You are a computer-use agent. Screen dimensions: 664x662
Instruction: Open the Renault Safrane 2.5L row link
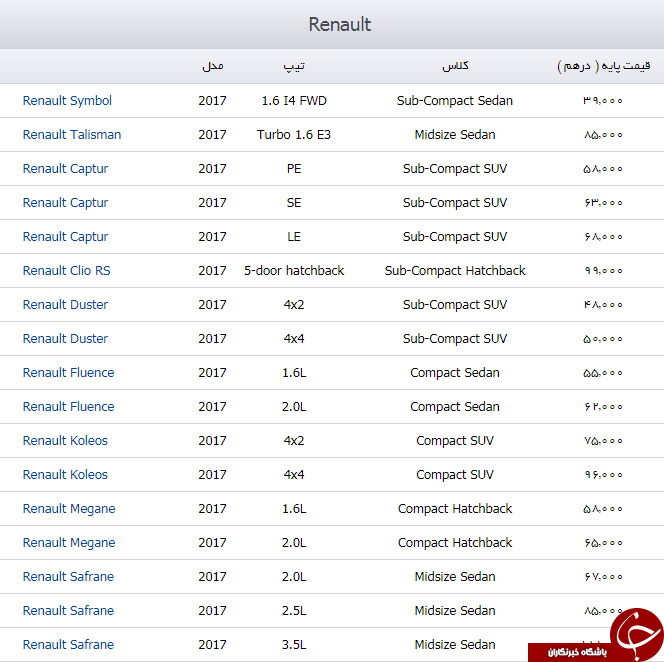[68, 610]
